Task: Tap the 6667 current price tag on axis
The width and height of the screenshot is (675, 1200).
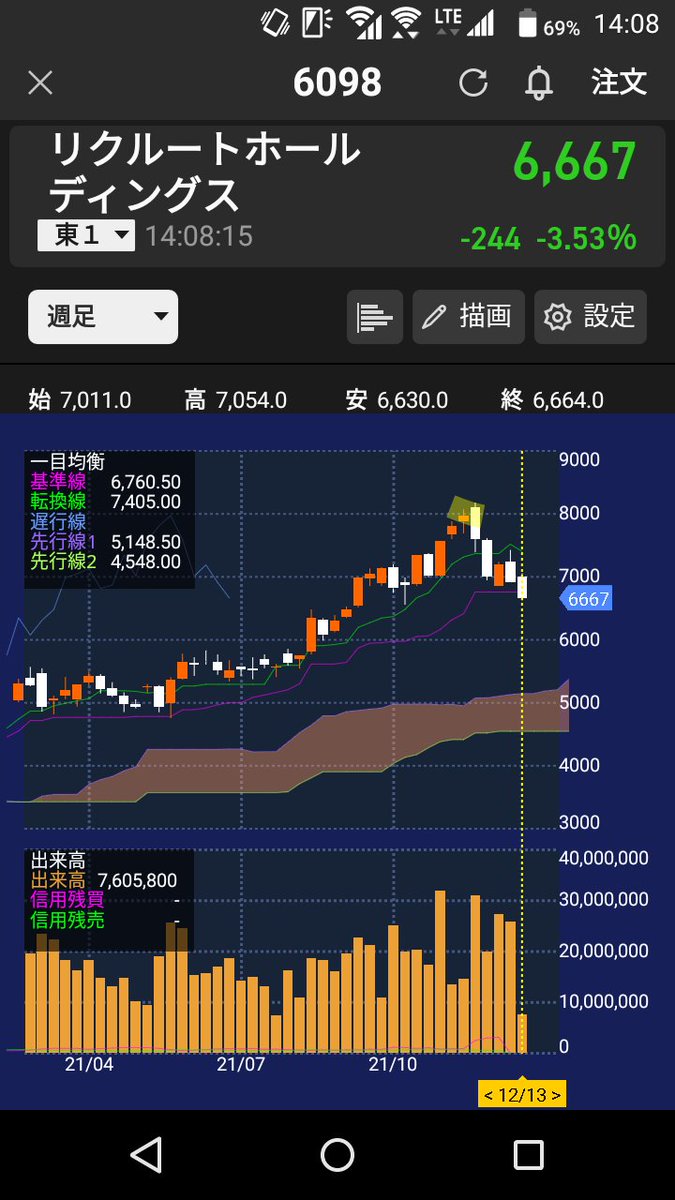Action: pos(586,599)
